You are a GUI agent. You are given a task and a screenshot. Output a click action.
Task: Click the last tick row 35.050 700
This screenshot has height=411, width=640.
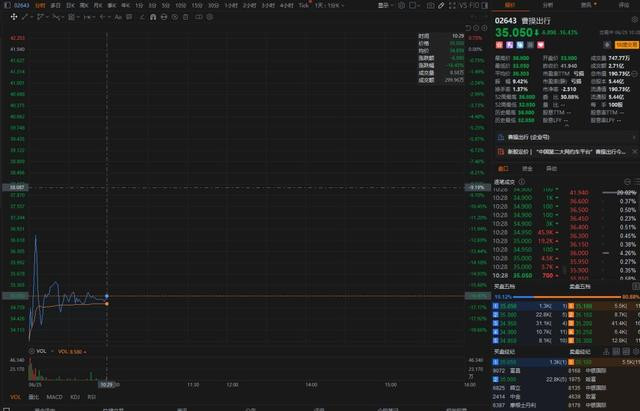527,275
